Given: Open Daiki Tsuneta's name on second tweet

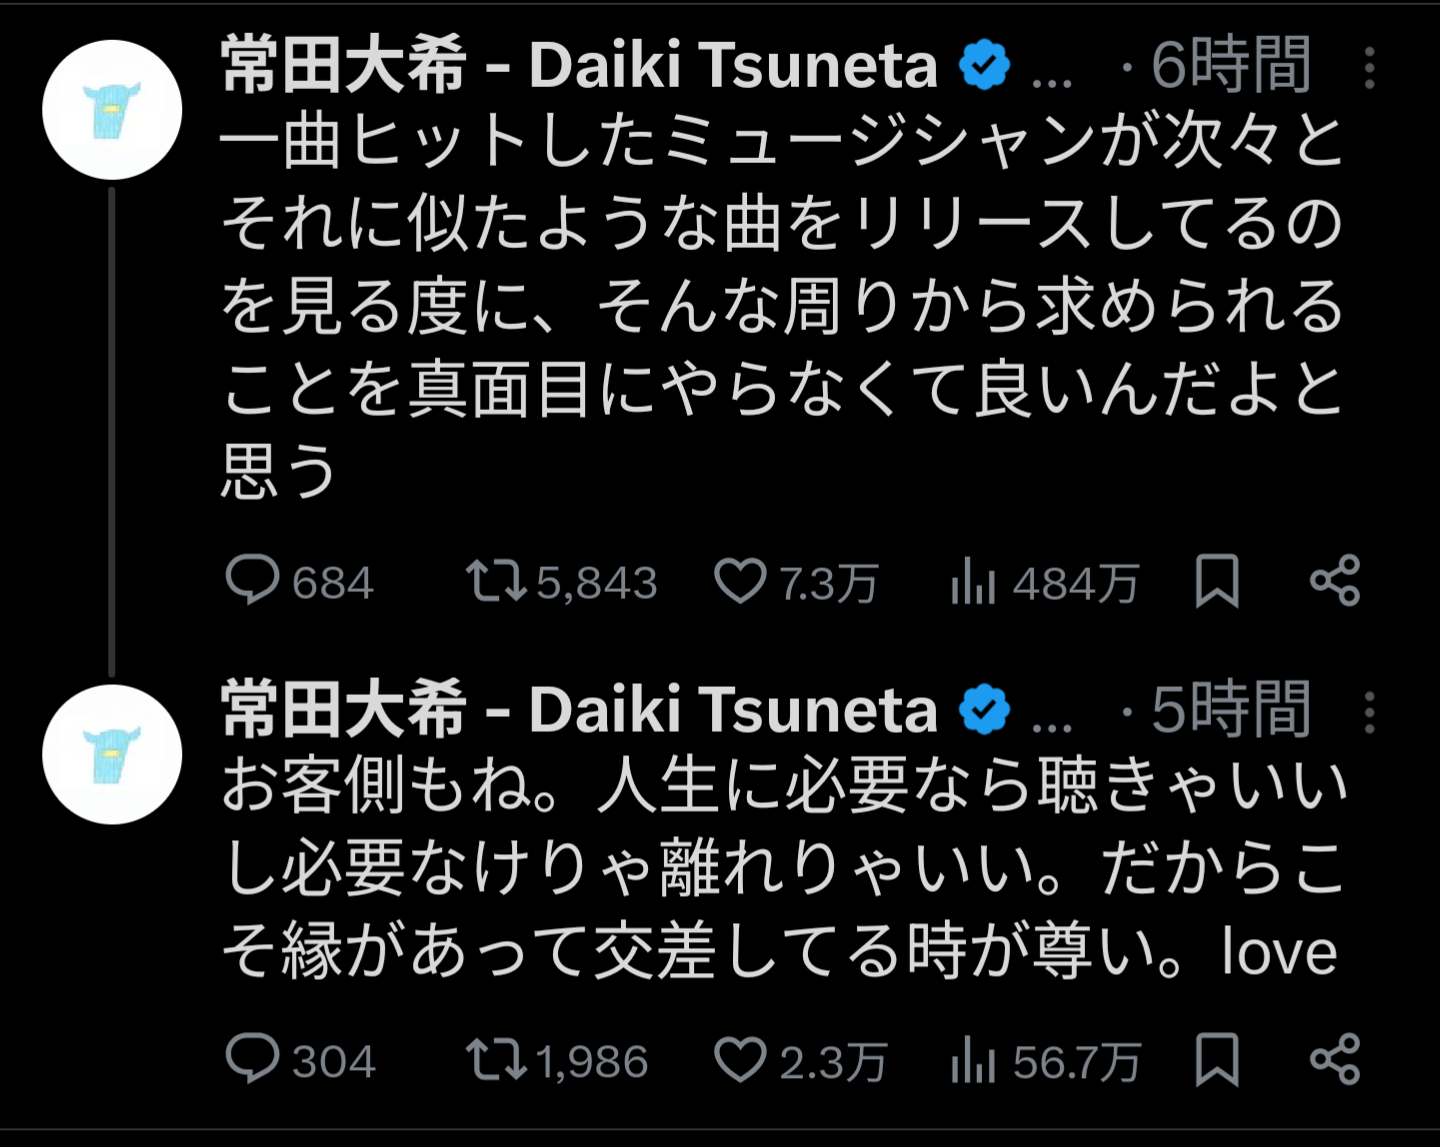Looking at the screenshot, I should (x=579, y=711).
